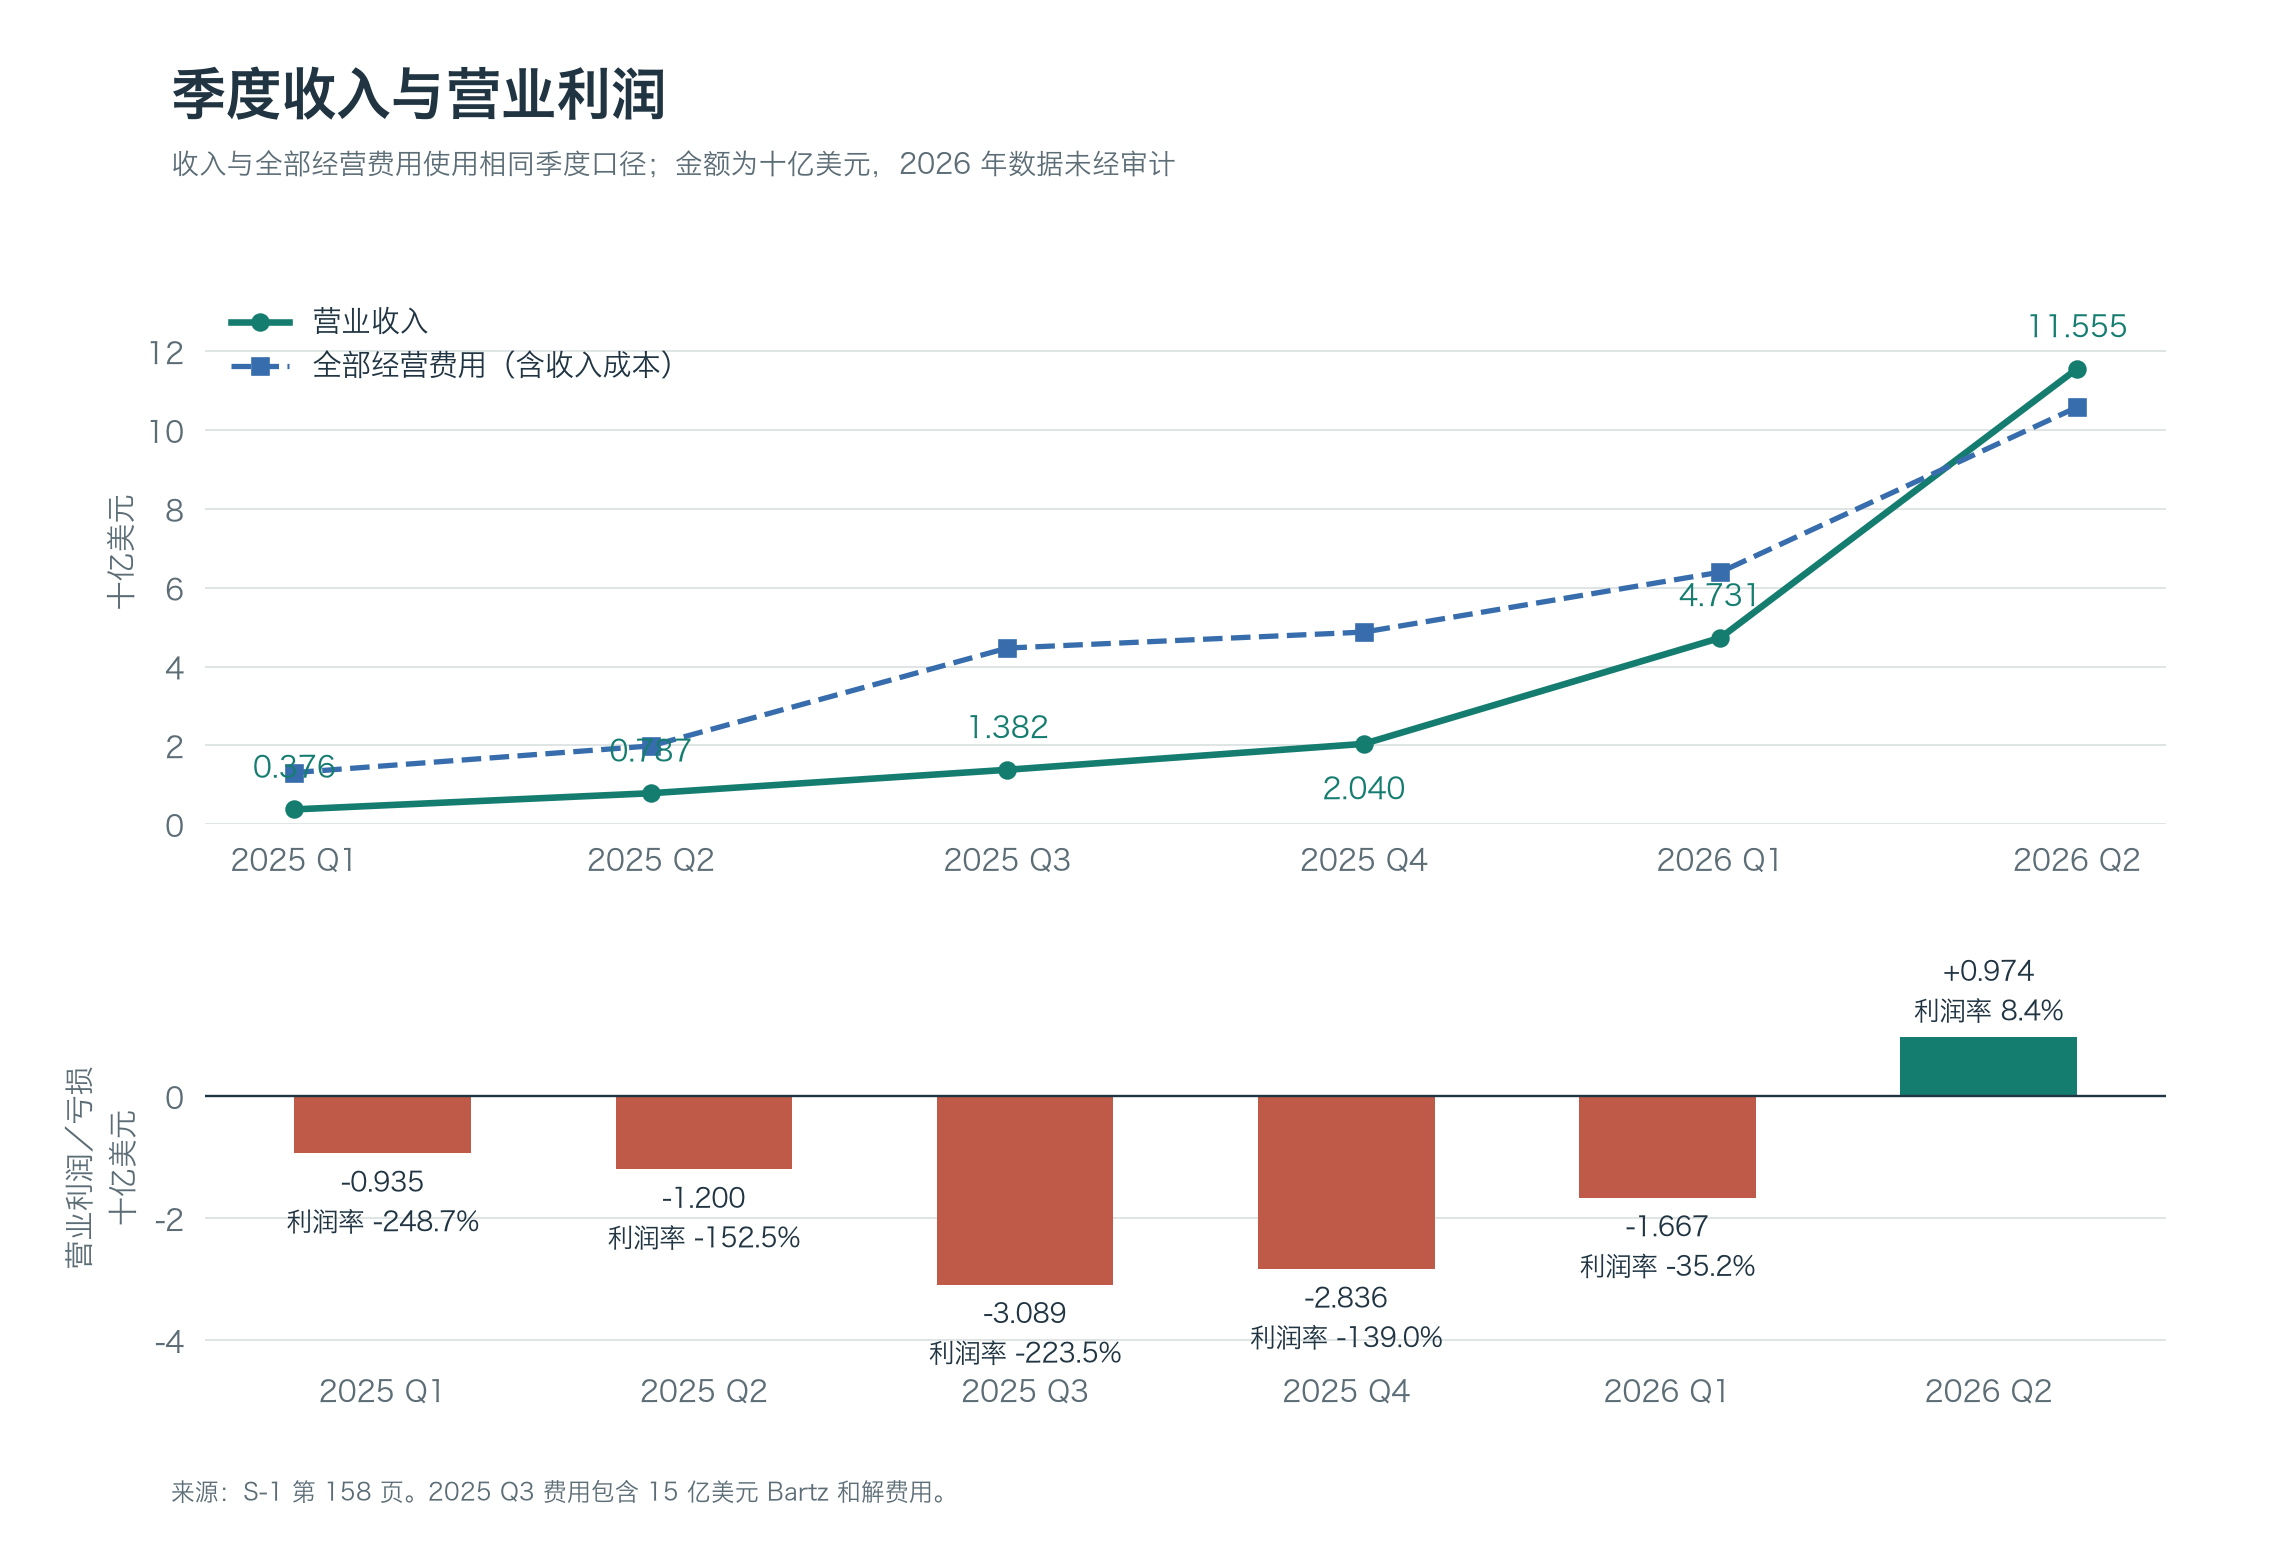Select the y-axis tick label 10
Viewport: 2280px width, 1558px height.
(166, 432)
